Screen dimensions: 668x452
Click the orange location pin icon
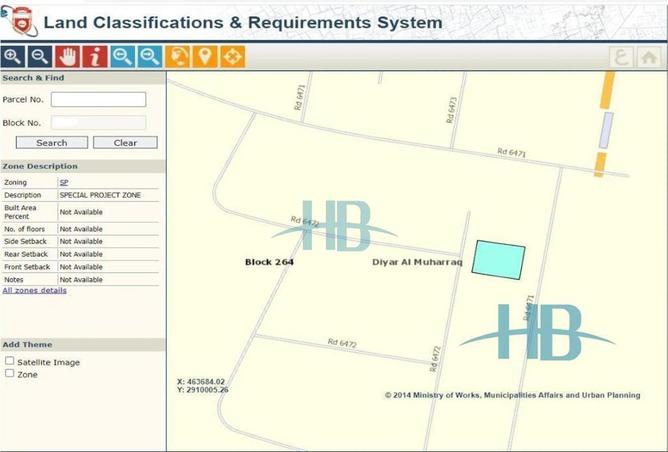tap(204, 57)
